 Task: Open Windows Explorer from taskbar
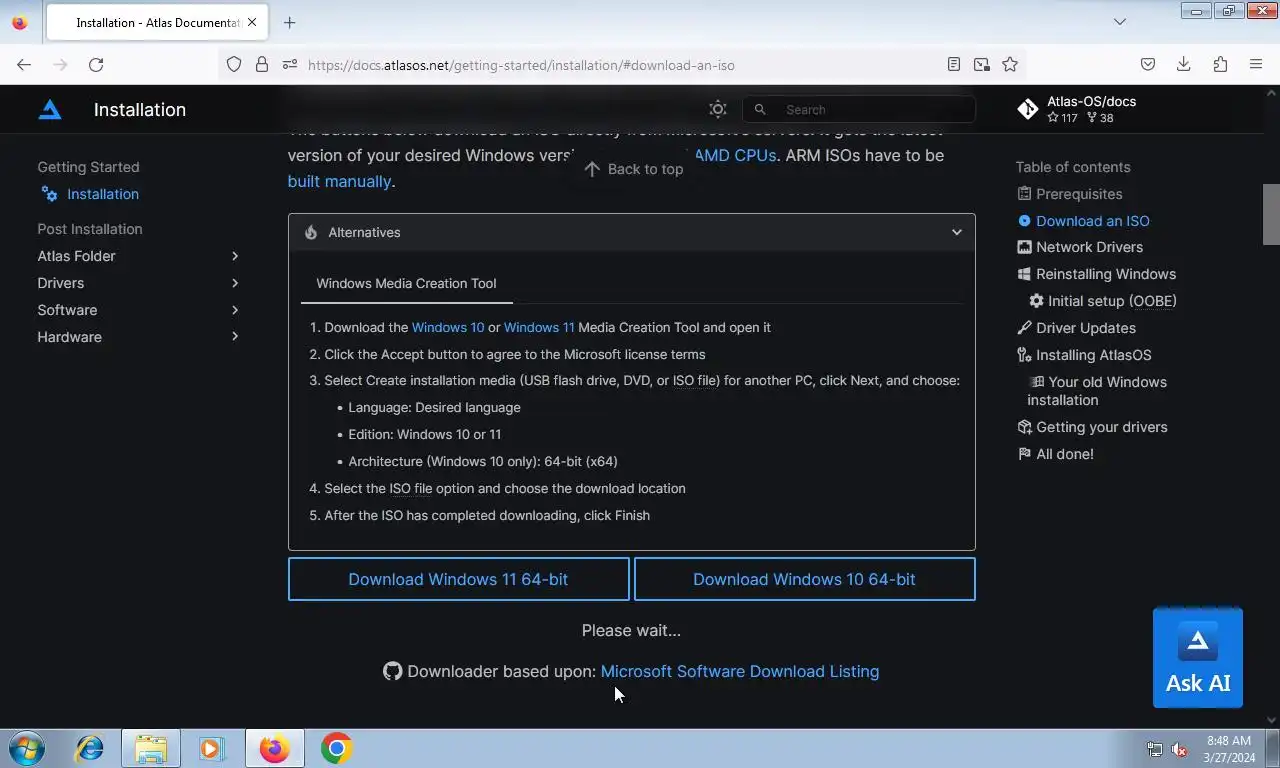151,748
